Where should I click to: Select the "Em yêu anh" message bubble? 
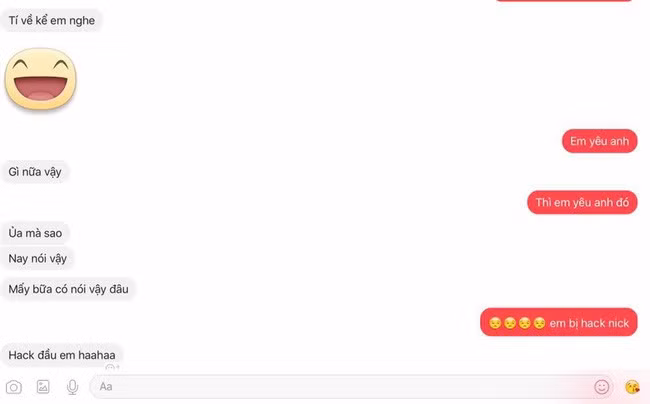click(x=599, y=141)
